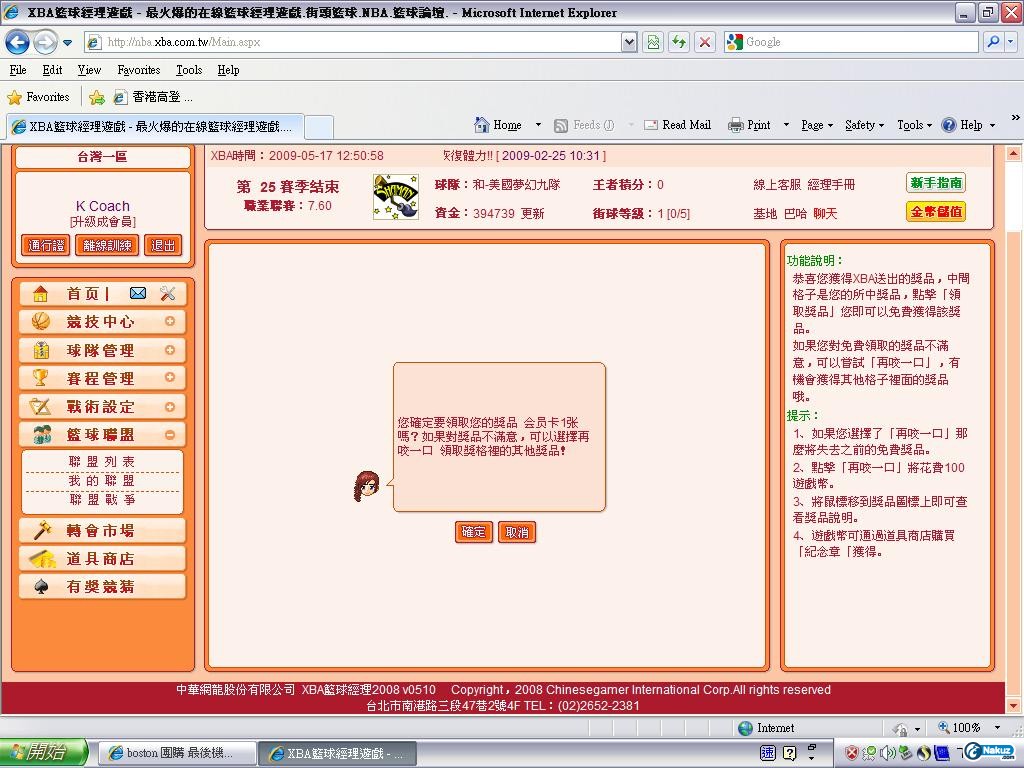This screenshot has height=768, width=1024.
Task: Open the View menu
Action: click(89, 70)
